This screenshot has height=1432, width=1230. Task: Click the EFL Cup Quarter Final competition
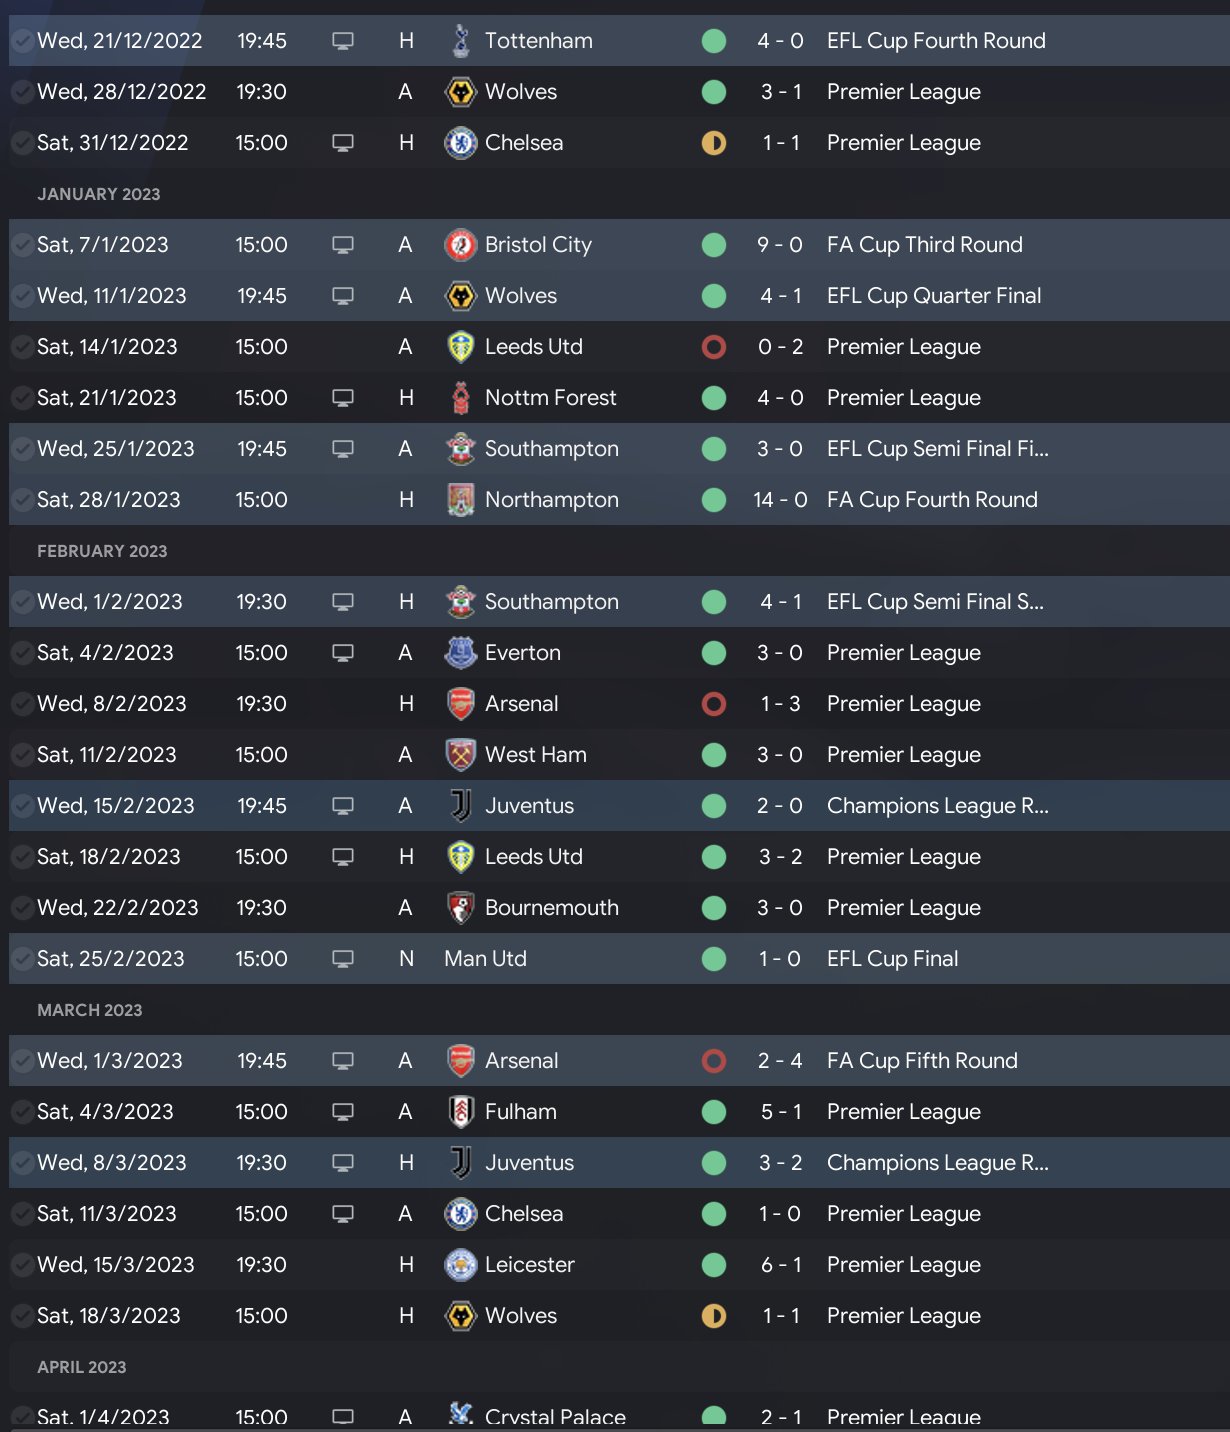click(x=934, y=296)
